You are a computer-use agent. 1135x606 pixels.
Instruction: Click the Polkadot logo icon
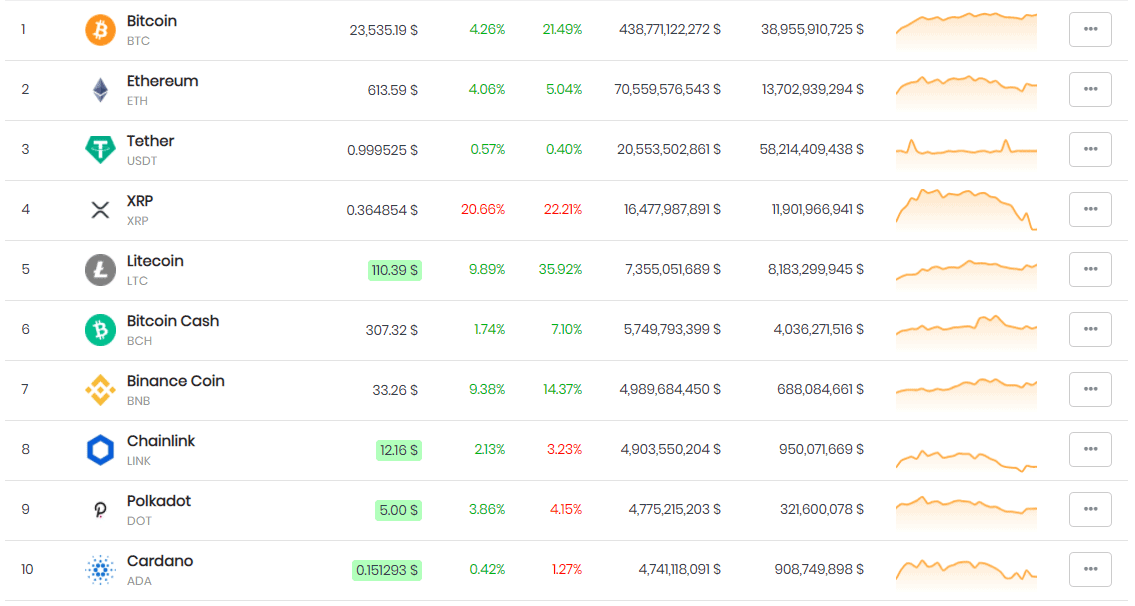coord(100,510)
